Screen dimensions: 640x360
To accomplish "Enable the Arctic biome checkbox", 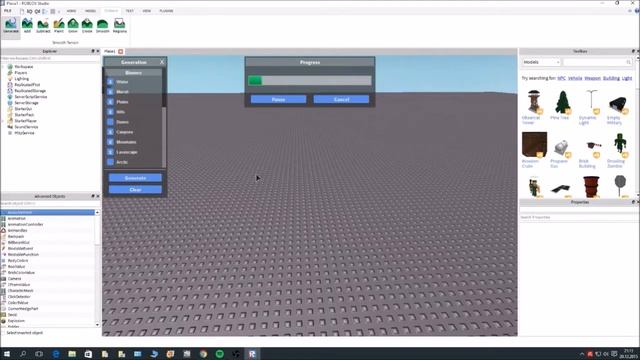I will click(x=110, y=162).
